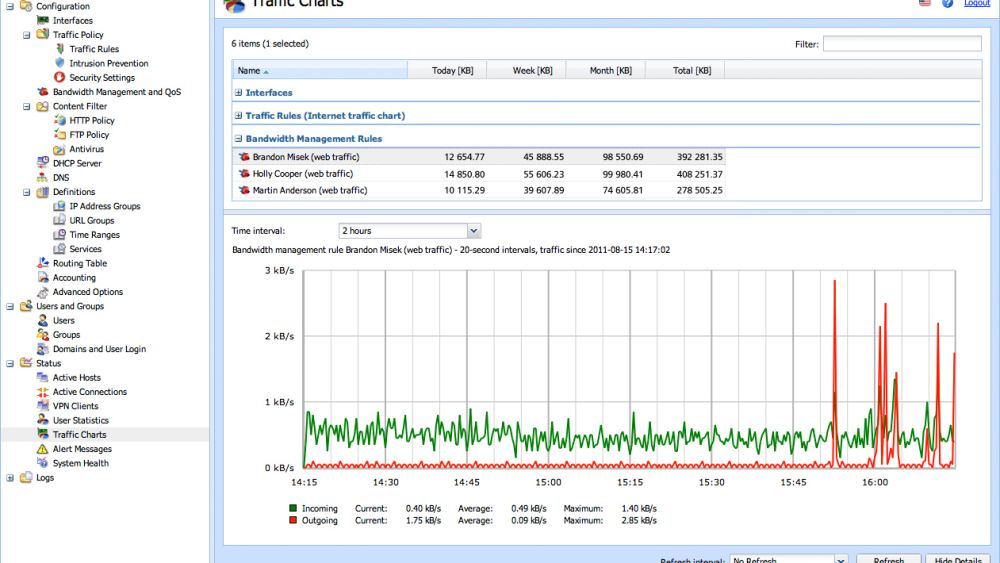
Task: Select Bandwidth Management and QoS item
Action: click(x=116, y=92)
